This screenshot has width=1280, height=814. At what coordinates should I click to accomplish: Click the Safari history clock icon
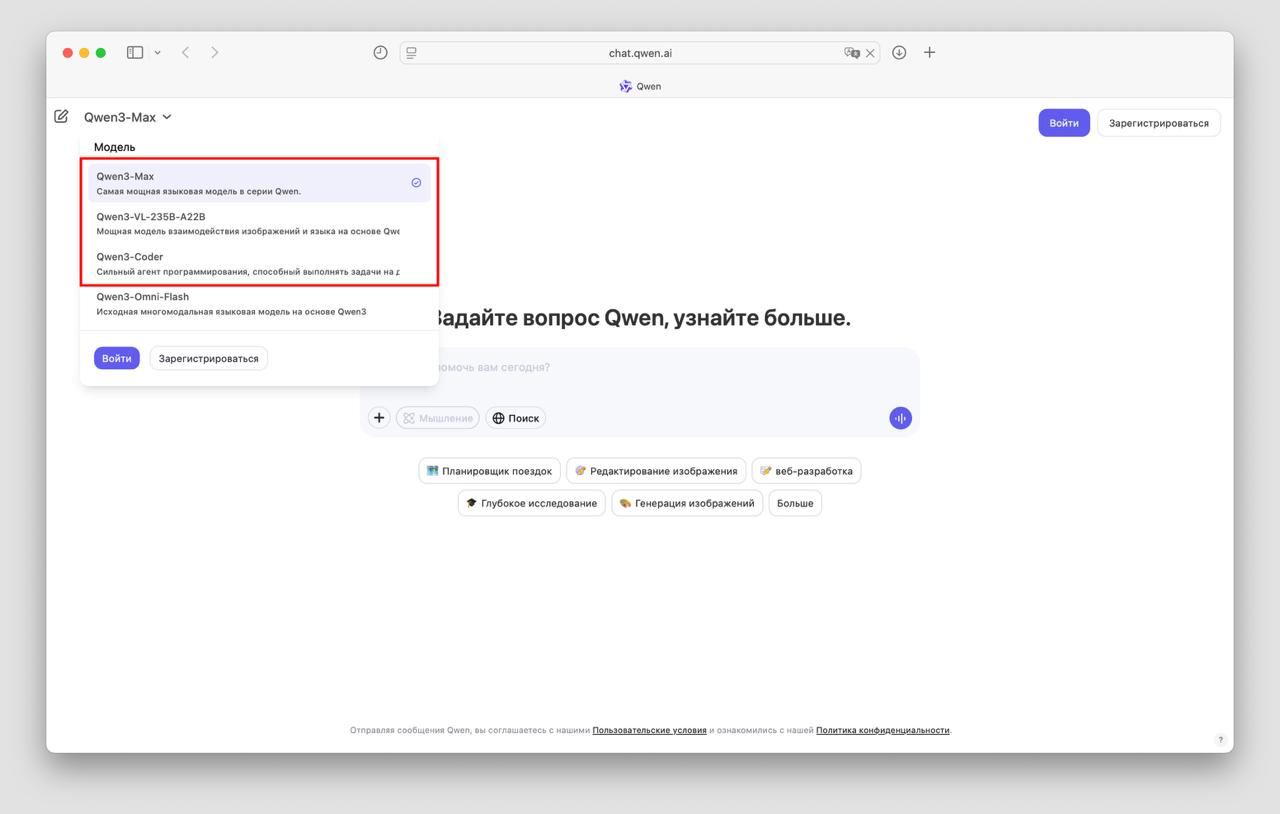[380, 53]
